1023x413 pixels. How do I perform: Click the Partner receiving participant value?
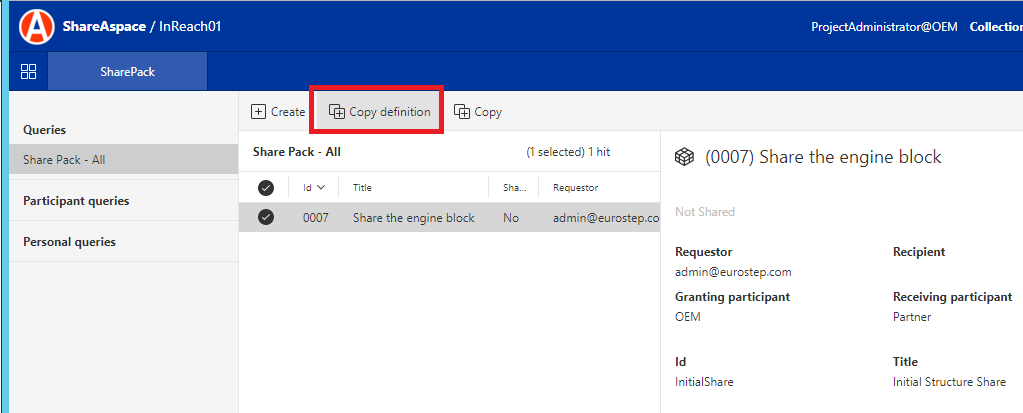912,317
